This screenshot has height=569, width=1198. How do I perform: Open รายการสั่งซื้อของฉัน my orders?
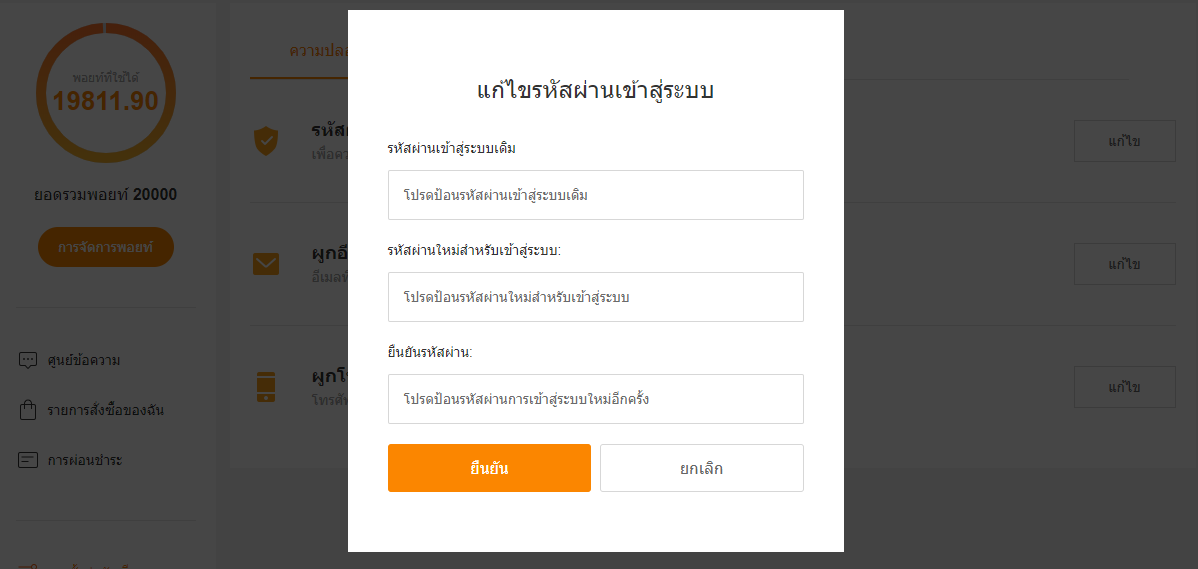coord(105,410)
